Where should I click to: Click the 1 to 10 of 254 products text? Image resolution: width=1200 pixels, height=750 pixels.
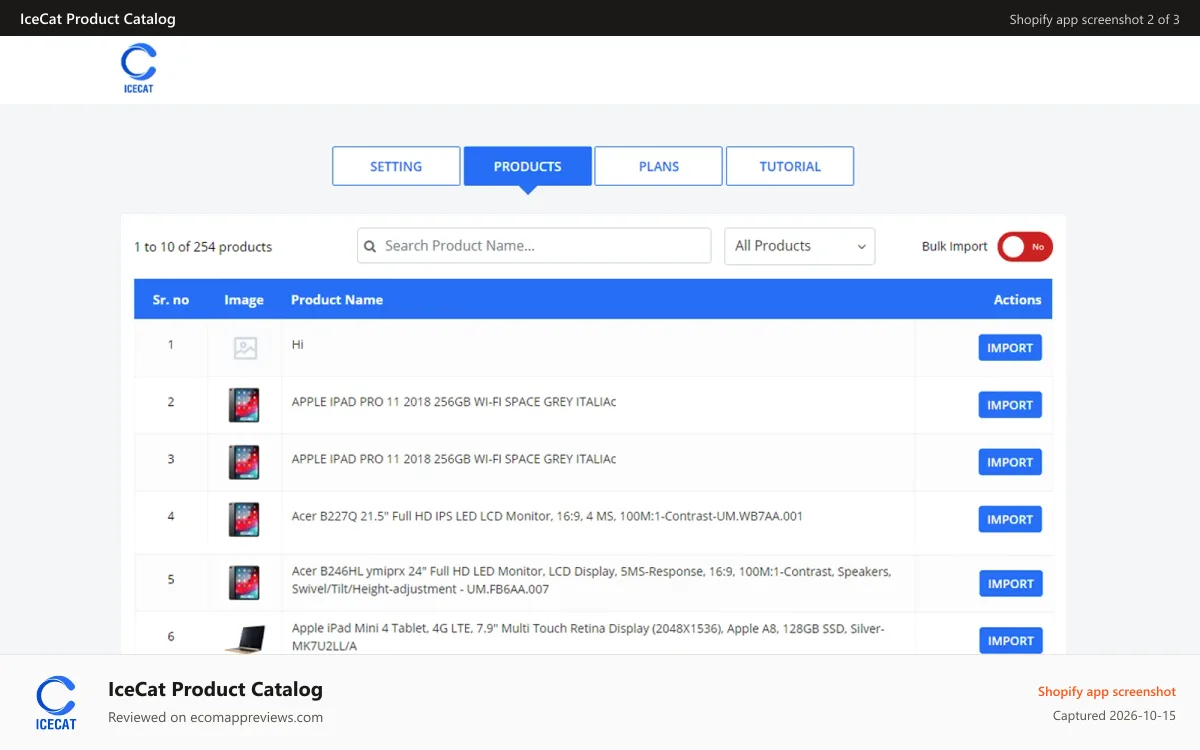click(203, 247)
